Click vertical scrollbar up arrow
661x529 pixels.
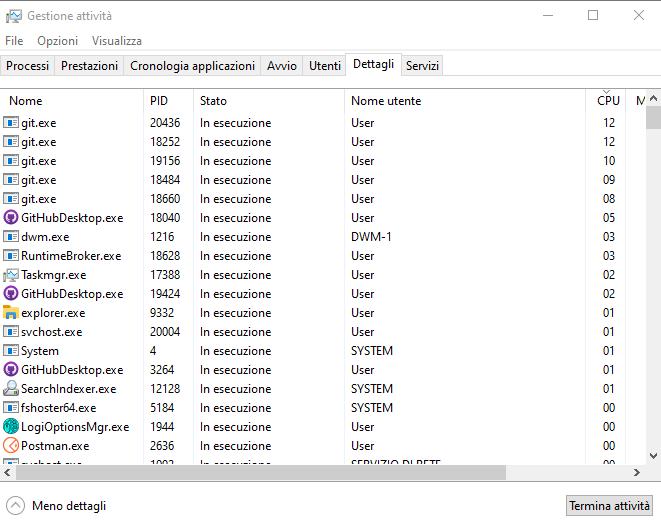[653, 99]
